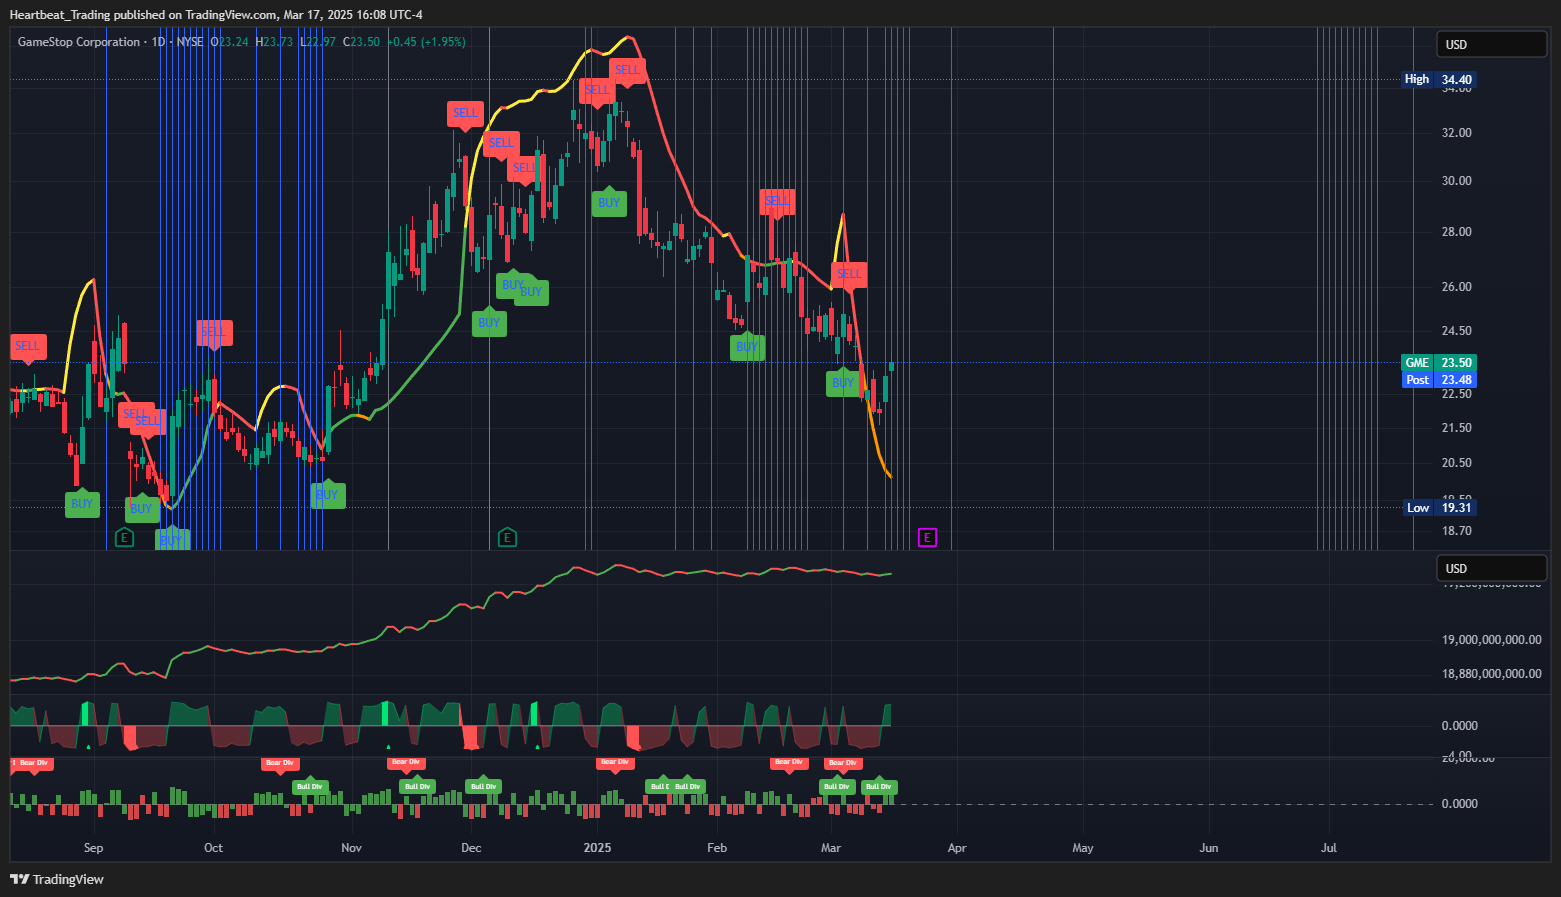The height and width of the screenshot is (897, 1561).
Task: Click the Apr label on time axis
Action: pyautogui.click(x=957, y=848)
